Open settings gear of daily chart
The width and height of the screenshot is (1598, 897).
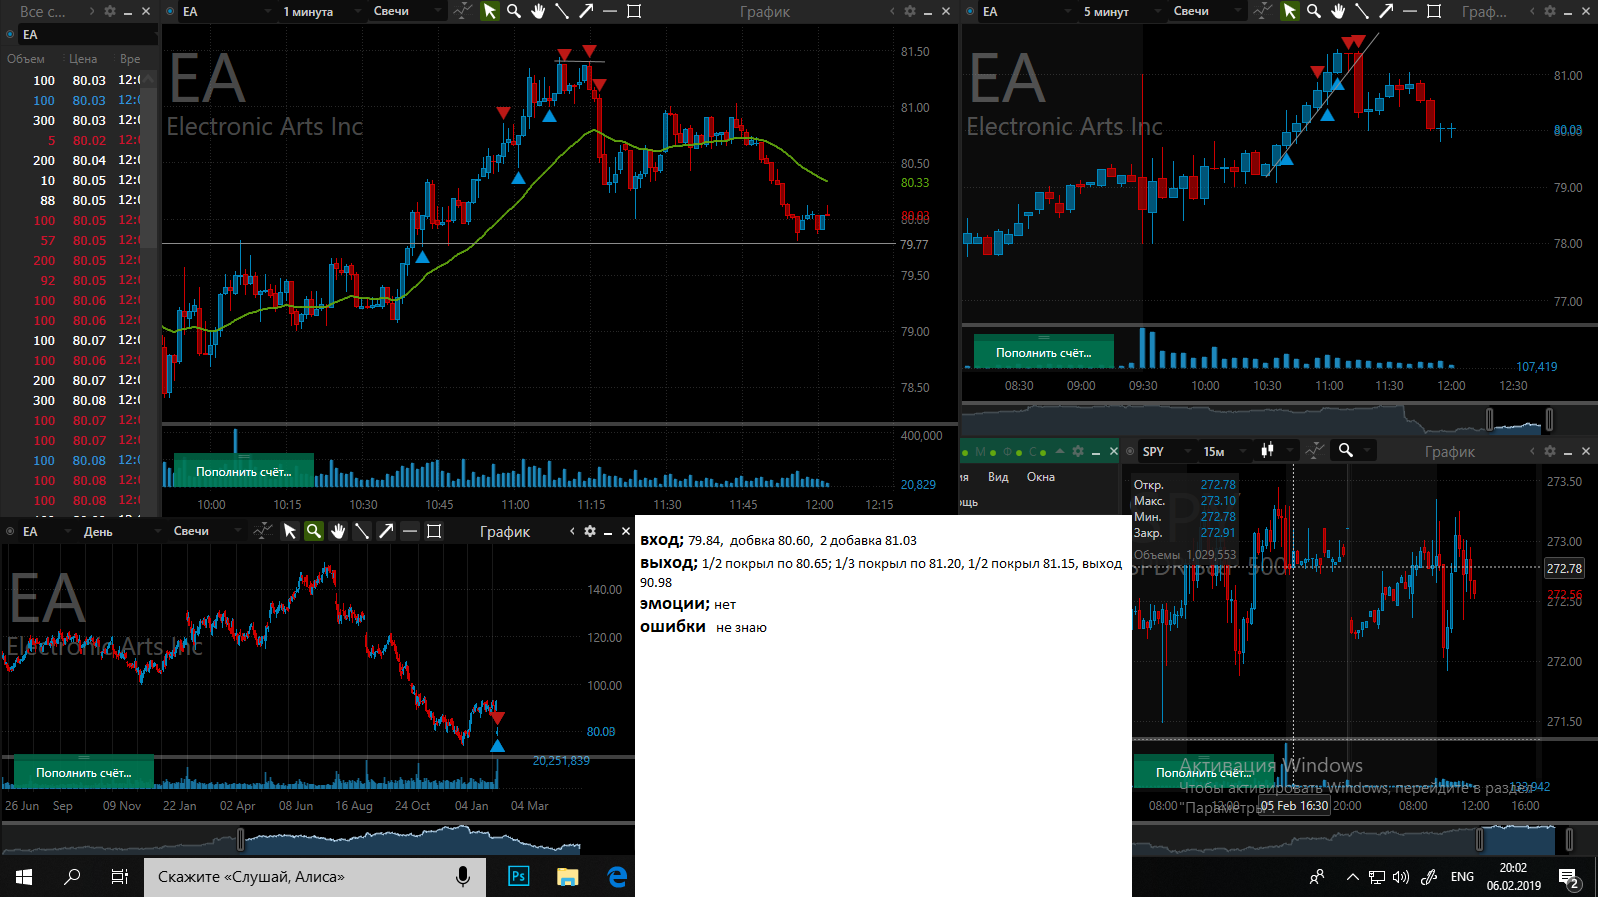coord(590,531)
